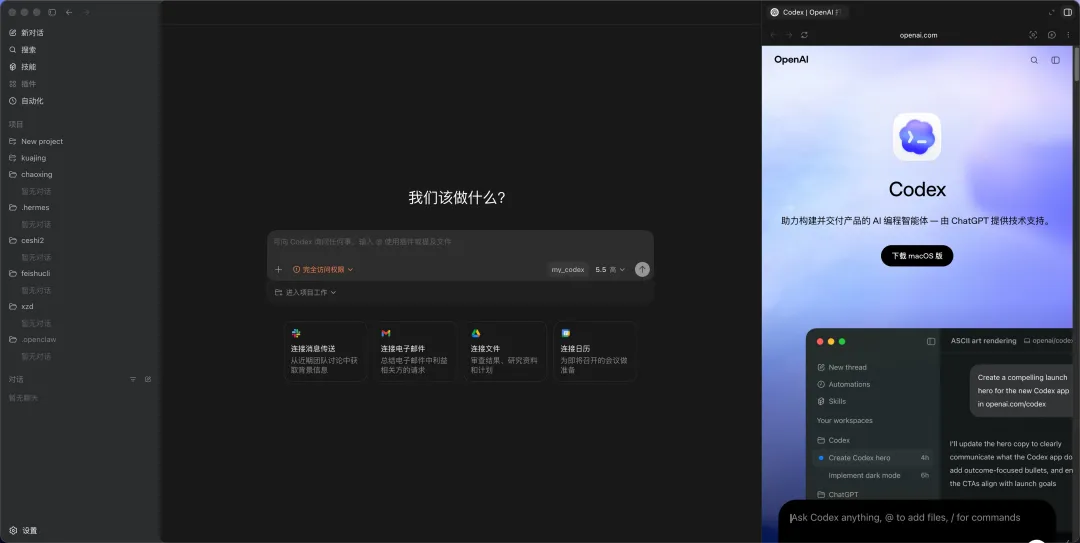
Task: Go back in the browser panel
Action: (x=773, y=35)
